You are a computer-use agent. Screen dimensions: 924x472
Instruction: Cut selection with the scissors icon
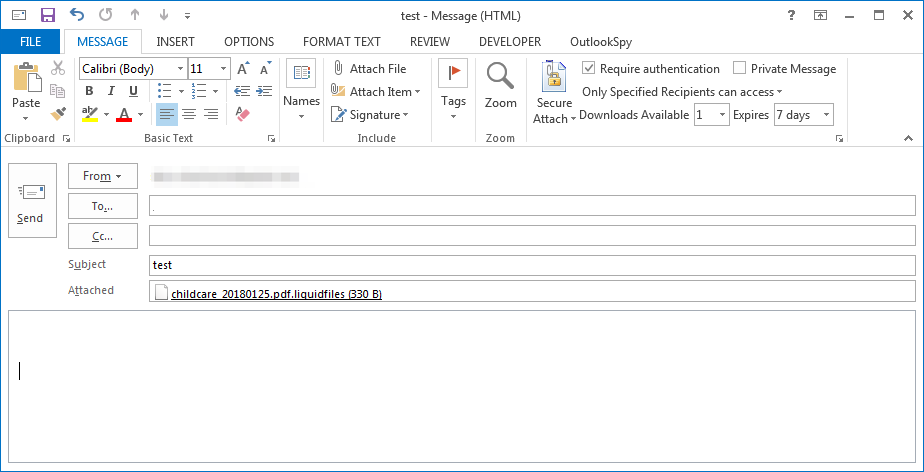(x=58, y=68)
